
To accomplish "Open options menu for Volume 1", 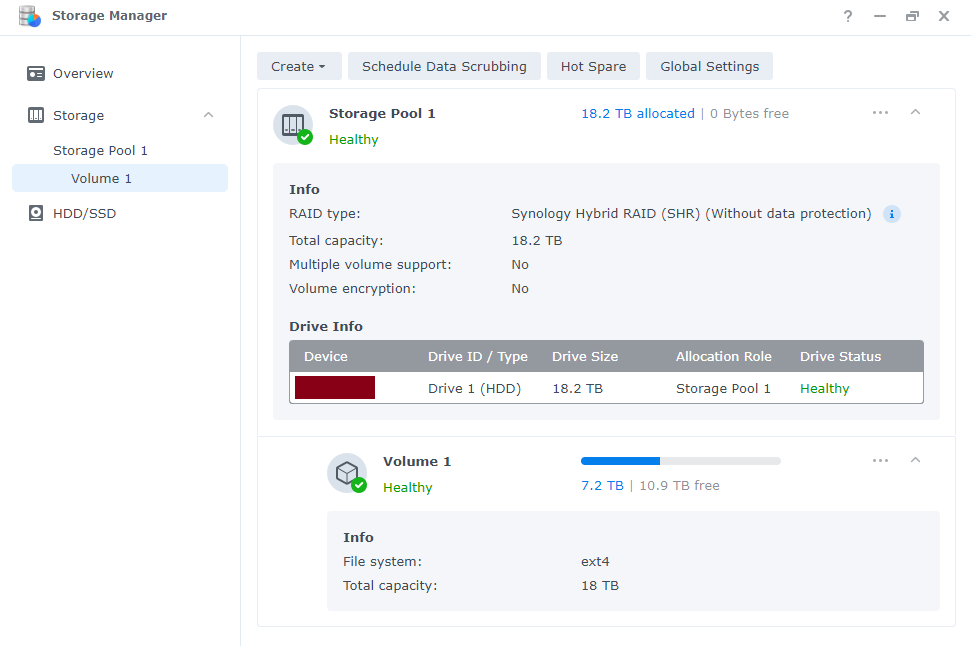I will [x=880, y=460].
